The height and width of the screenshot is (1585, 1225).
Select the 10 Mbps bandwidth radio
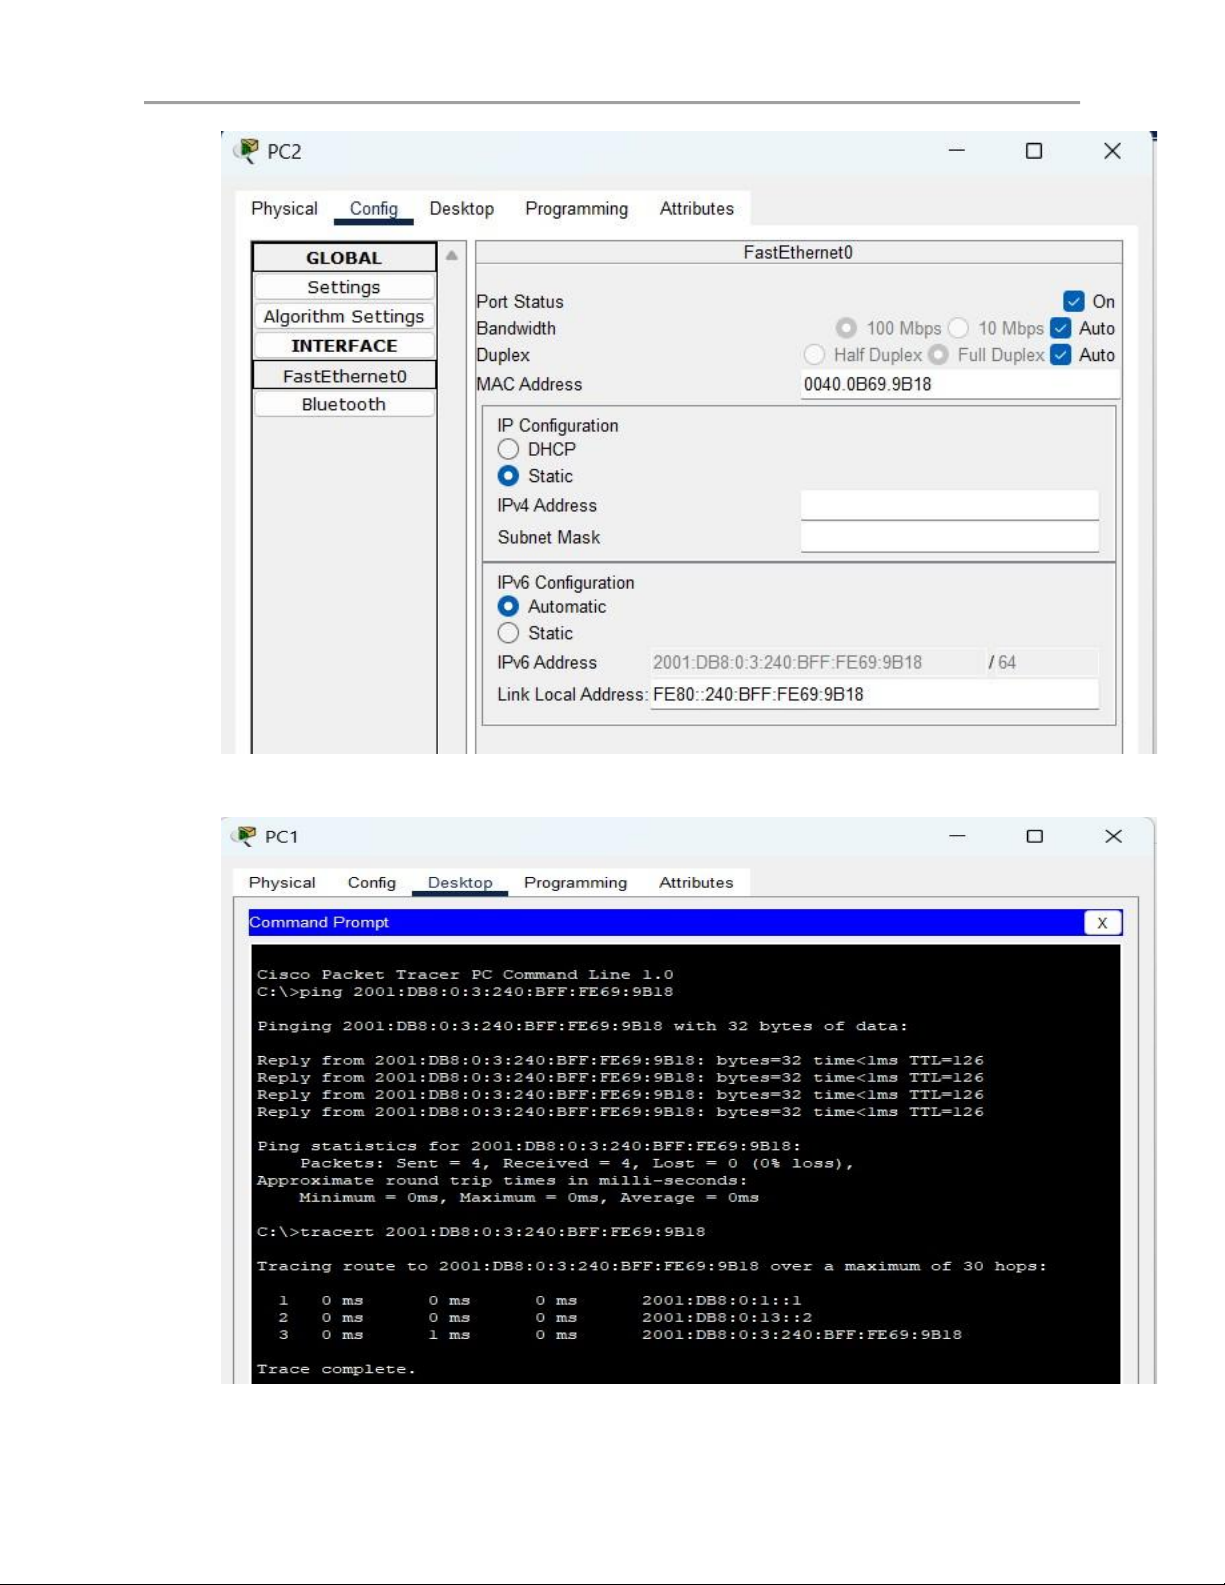click(x=958, y=328)
